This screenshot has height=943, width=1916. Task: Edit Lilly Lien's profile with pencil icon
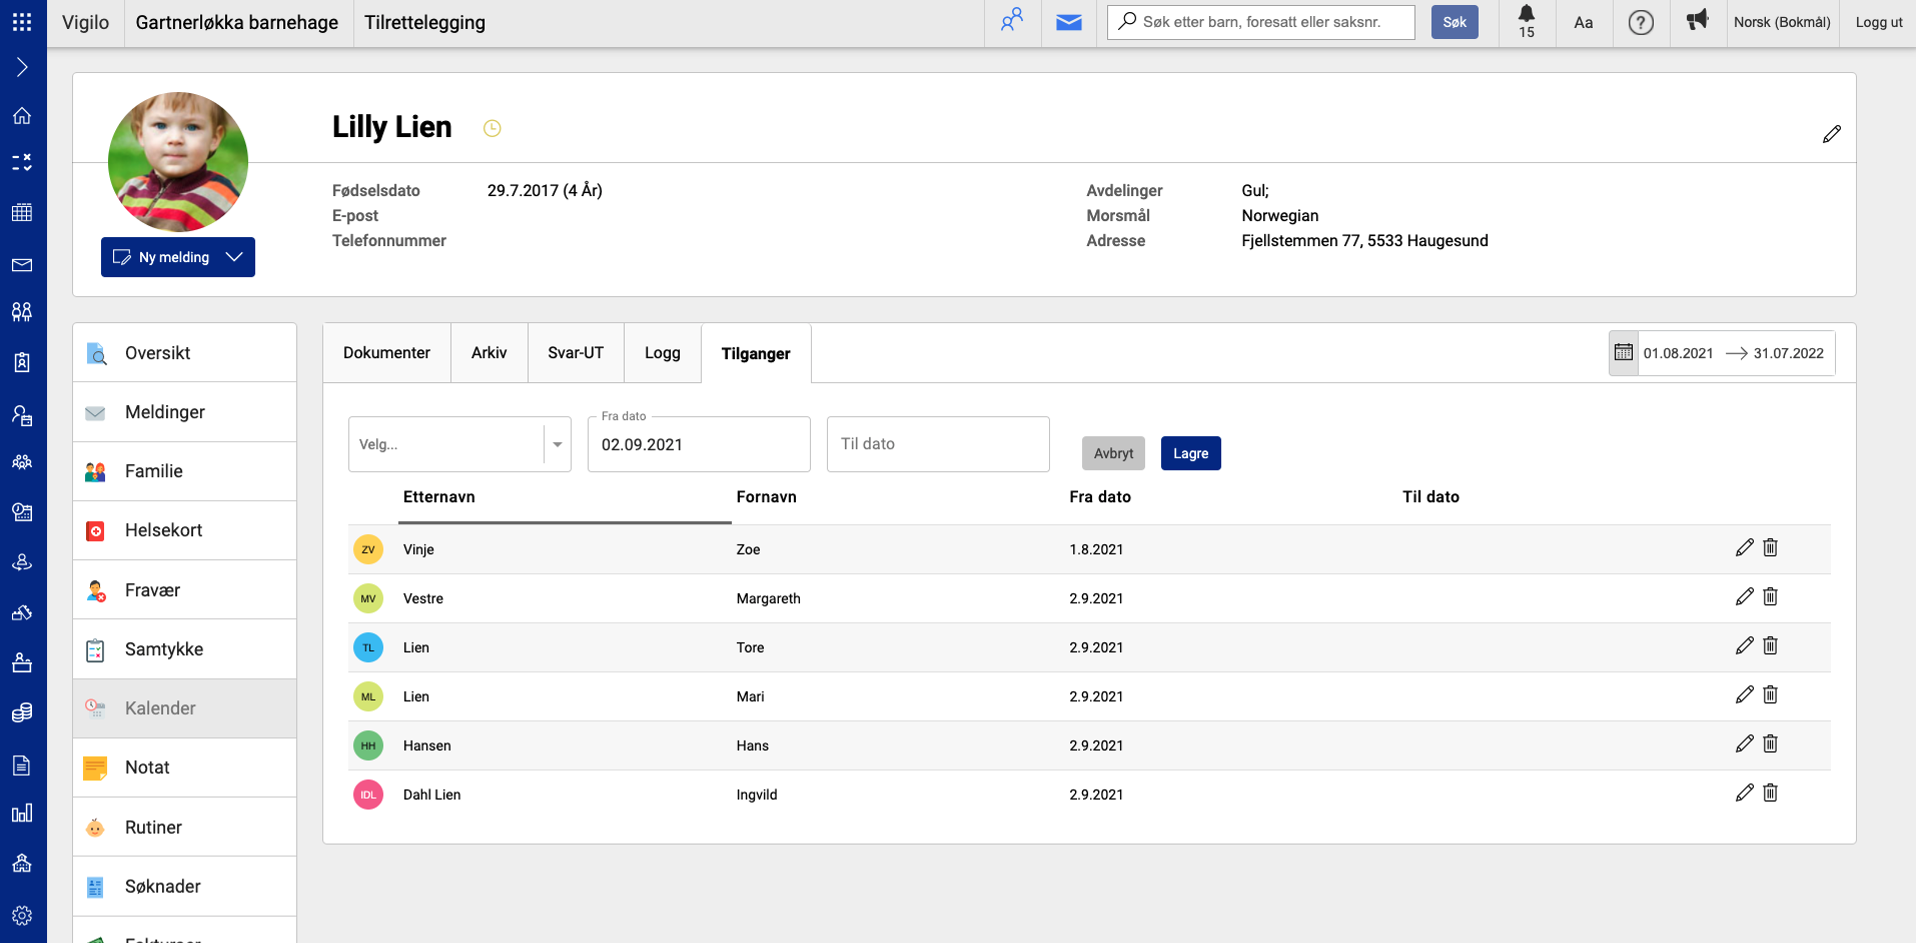[1831, 134]
